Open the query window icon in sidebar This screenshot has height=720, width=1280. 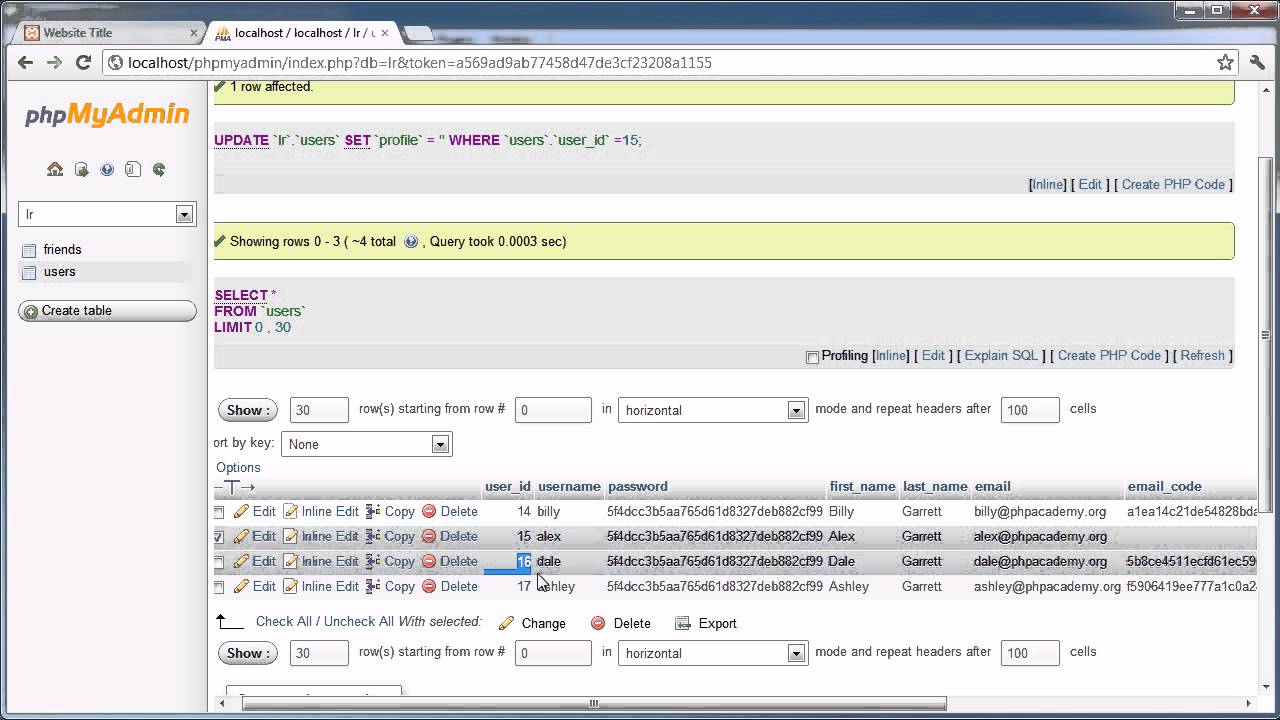pyautogui.click(x=81, y=169)
